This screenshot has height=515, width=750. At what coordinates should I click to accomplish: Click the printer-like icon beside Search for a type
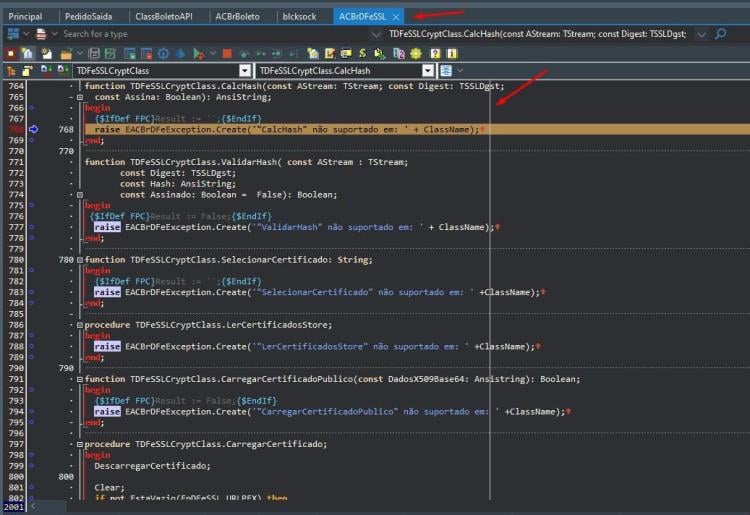(x=41, y=34)
